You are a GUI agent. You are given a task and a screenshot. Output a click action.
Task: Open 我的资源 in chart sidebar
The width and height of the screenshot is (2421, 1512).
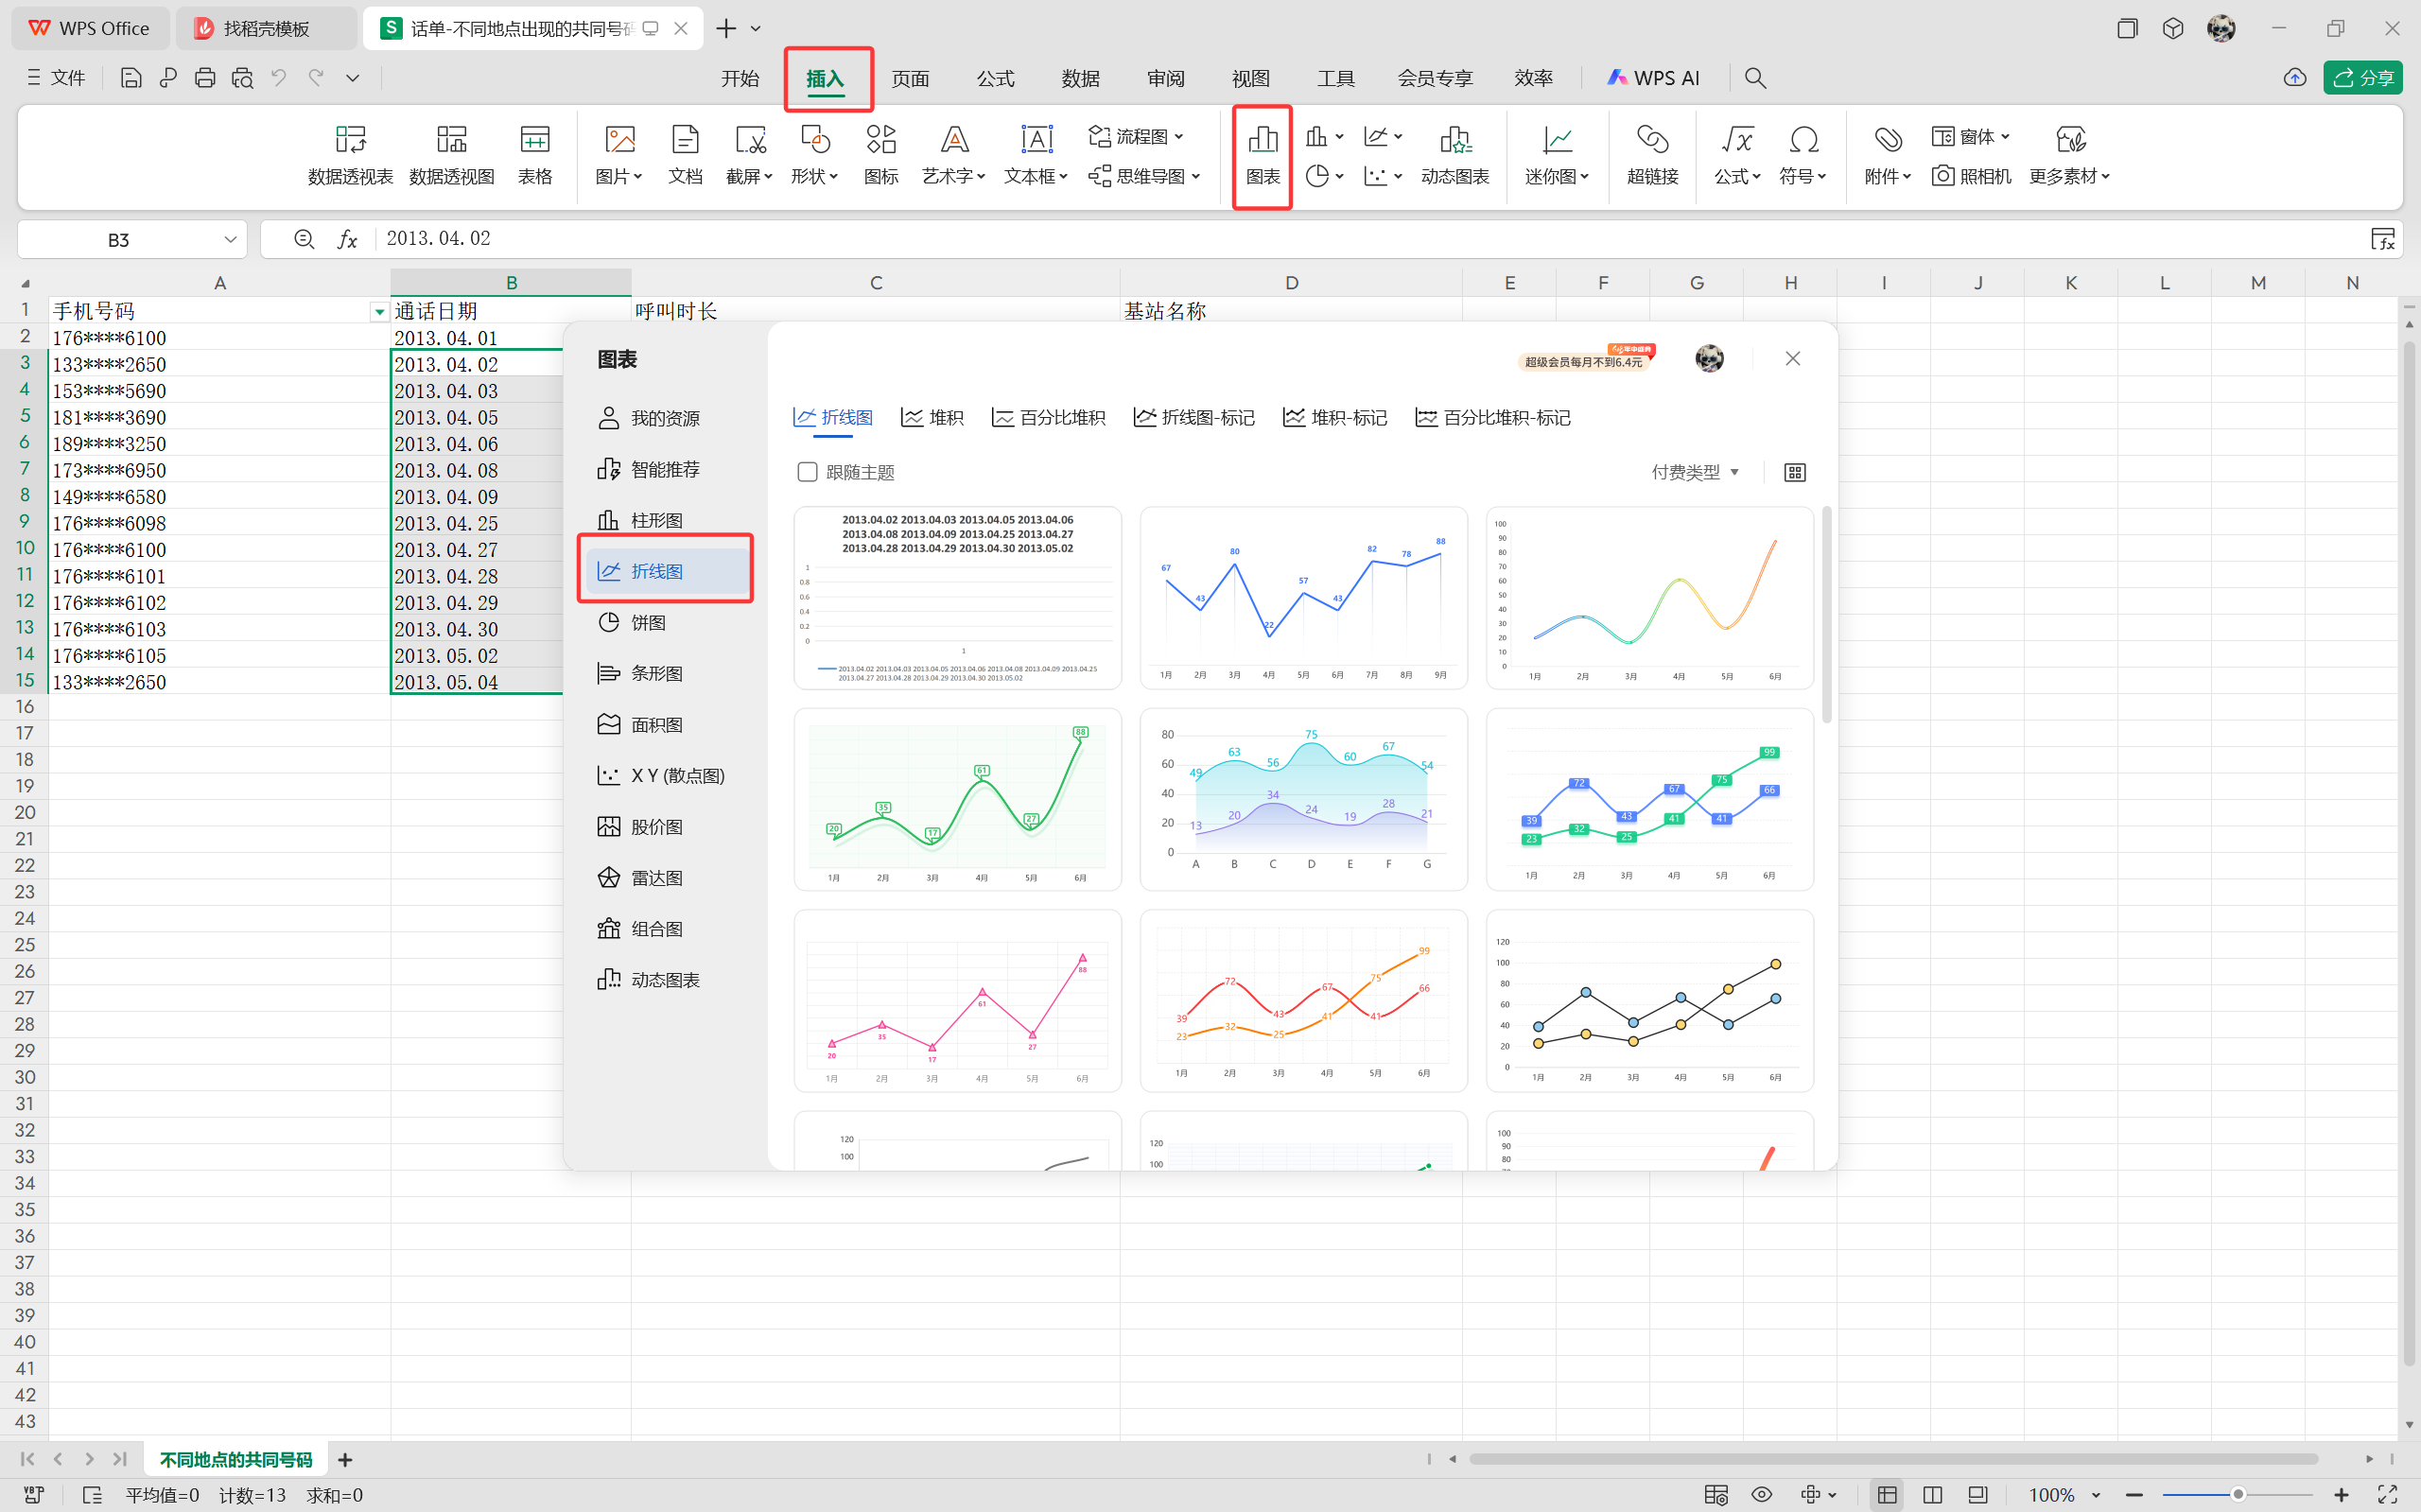[664, 418]
